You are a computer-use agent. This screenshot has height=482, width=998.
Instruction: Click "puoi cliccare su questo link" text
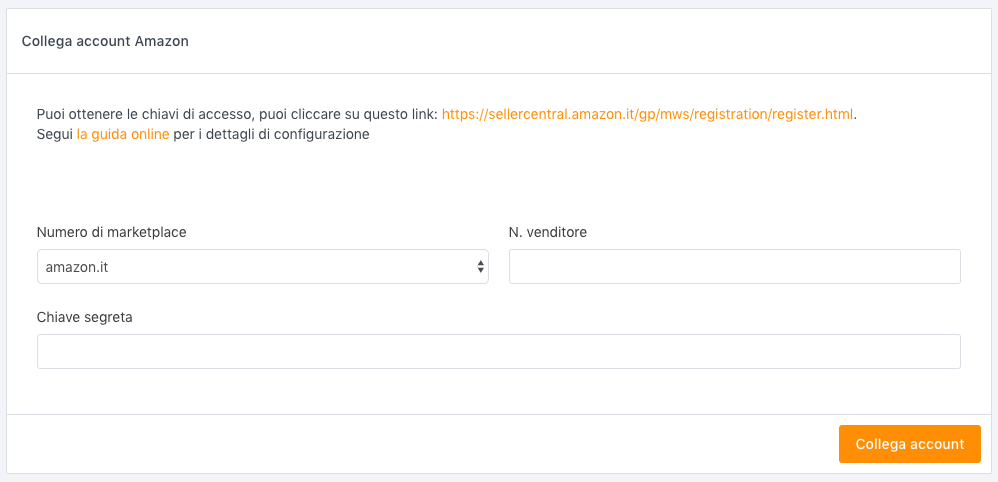tap(348, 114)
